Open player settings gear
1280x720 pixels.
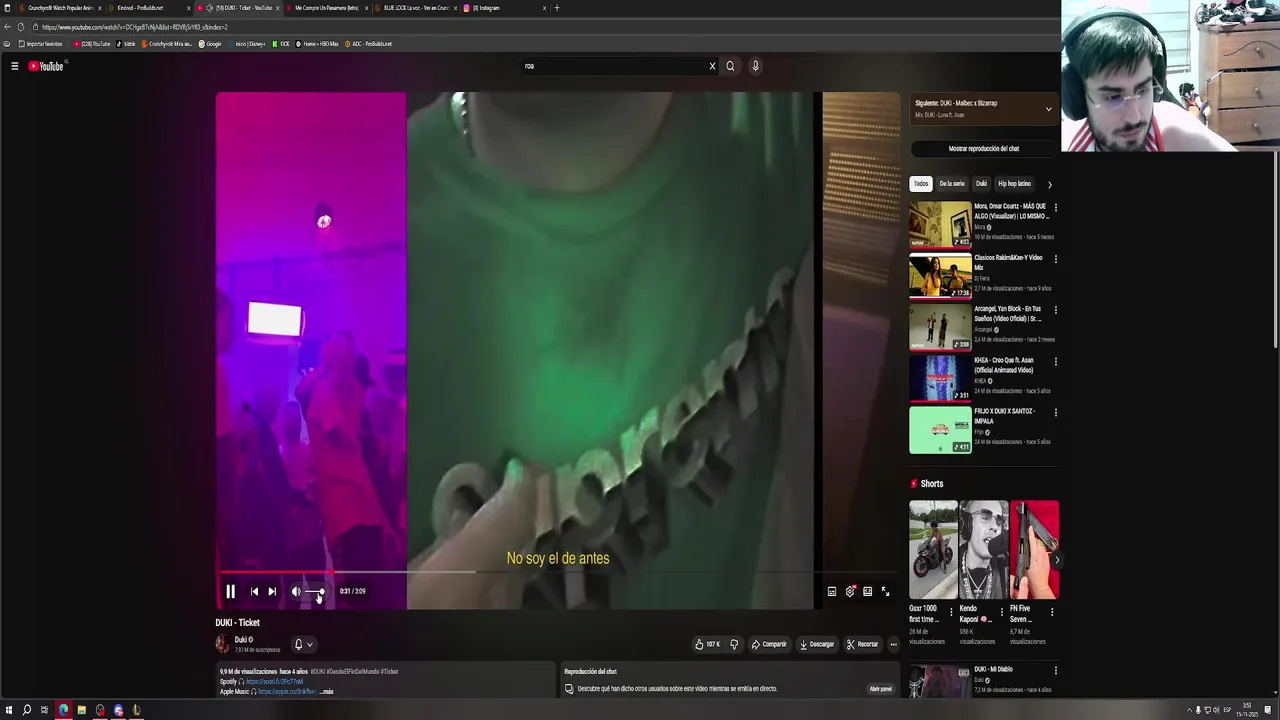click(850, 591)
